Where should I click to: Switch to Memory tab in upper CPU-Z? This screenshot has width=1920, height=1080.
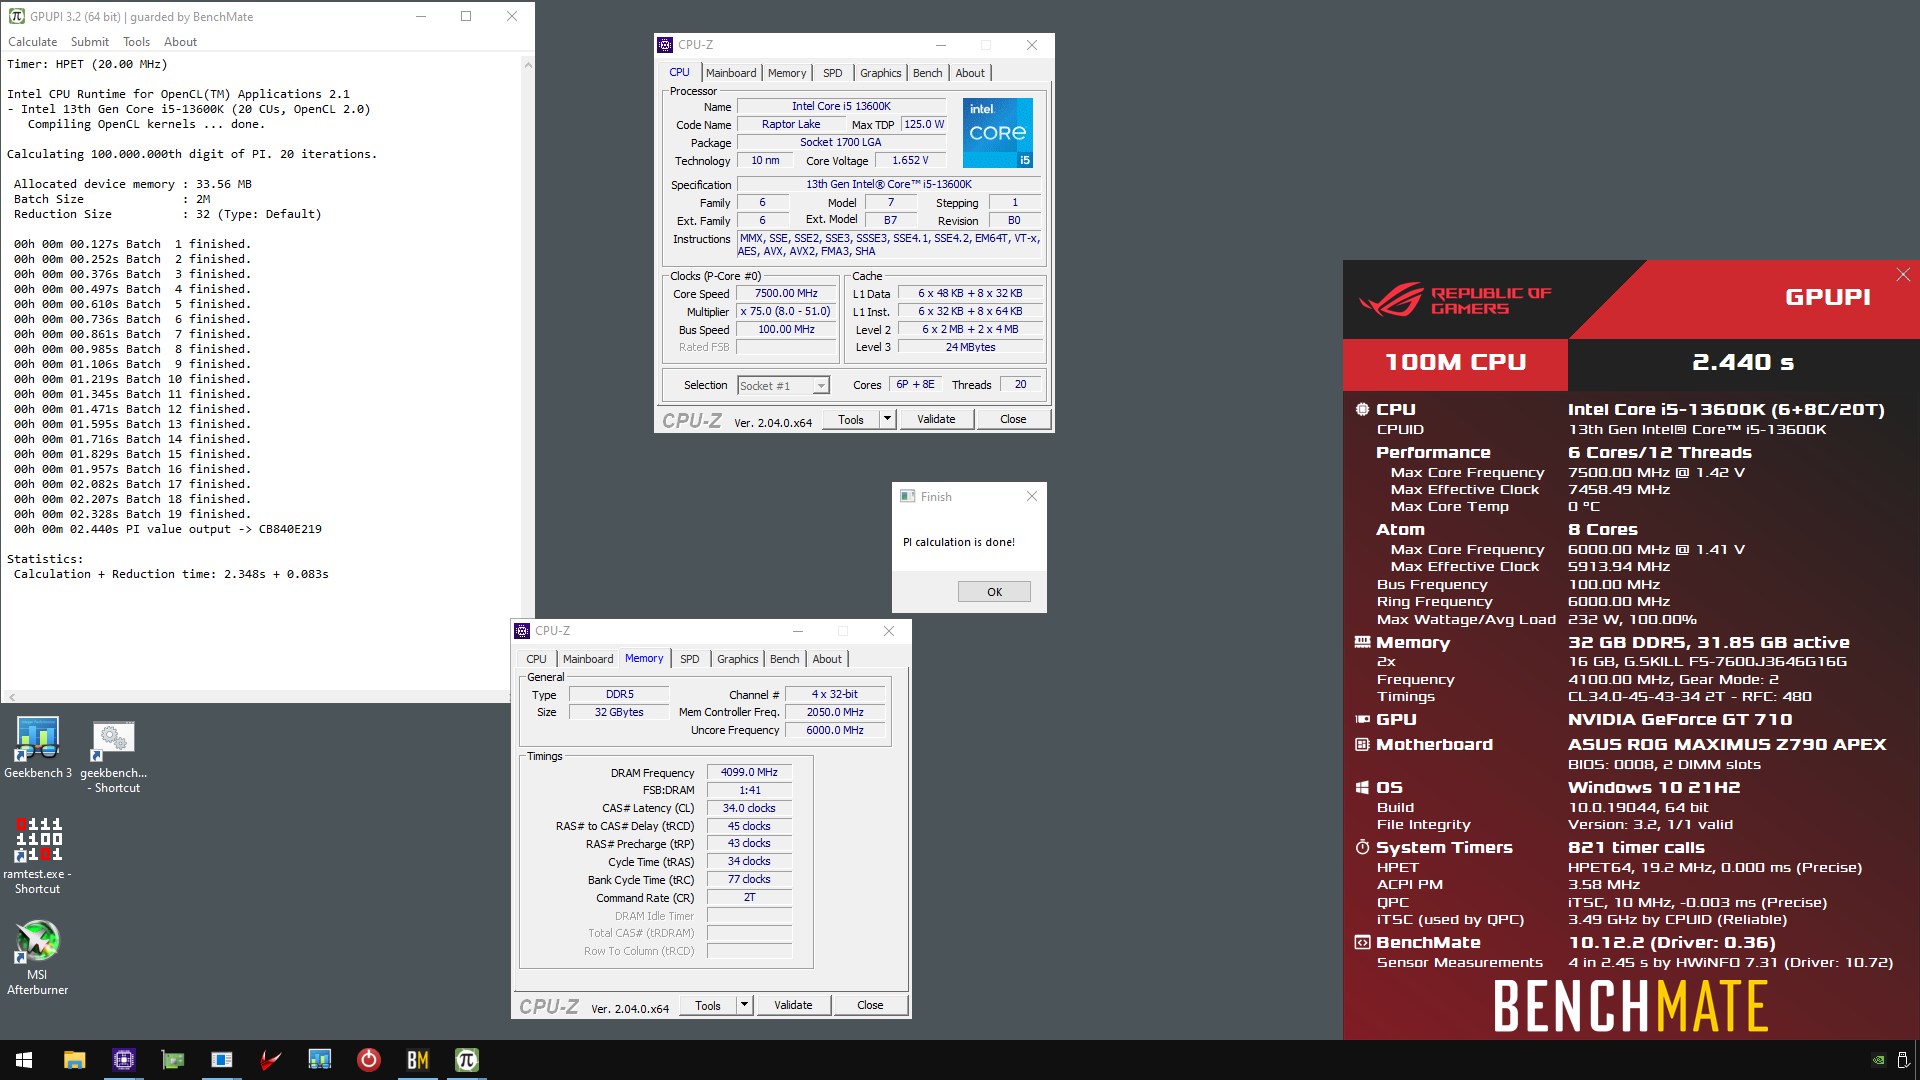pos(787,73)
